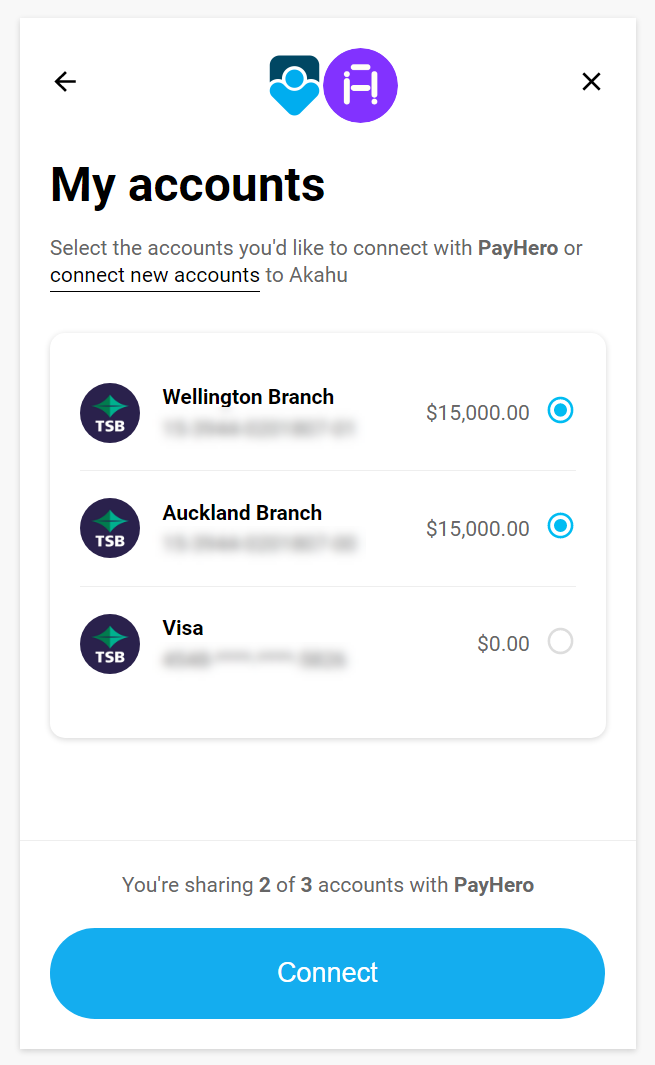
Task: Click the blurred Visa card number
Action: 254,660
